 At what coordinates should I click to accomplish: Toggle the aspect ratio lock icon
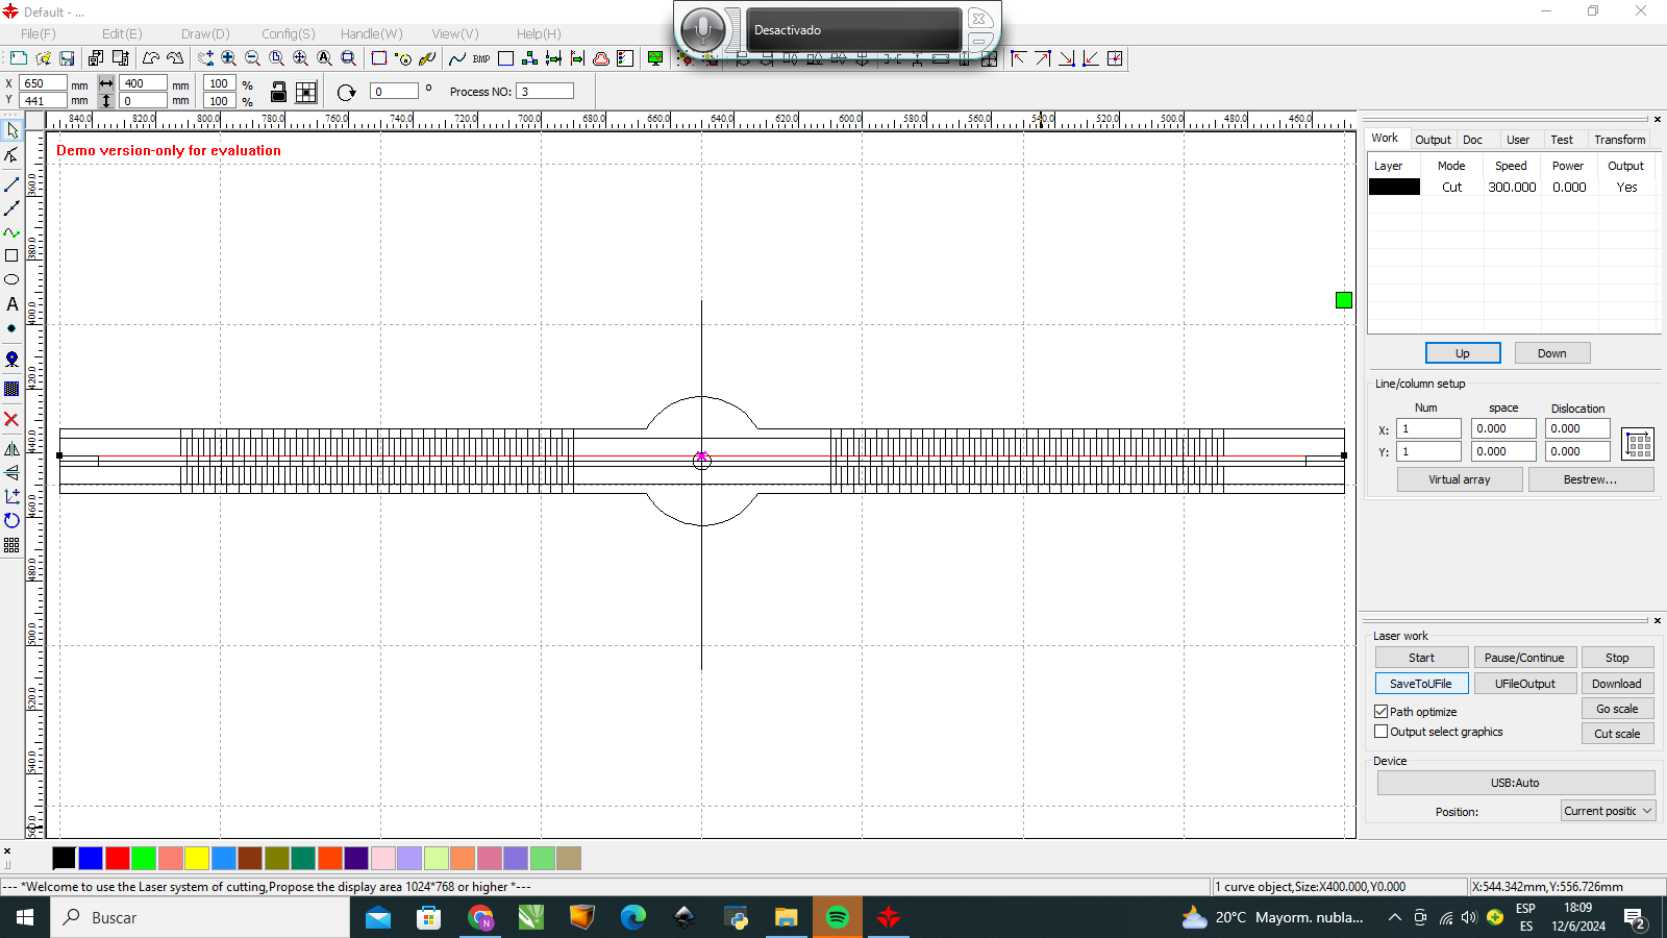tap(279, 92)
